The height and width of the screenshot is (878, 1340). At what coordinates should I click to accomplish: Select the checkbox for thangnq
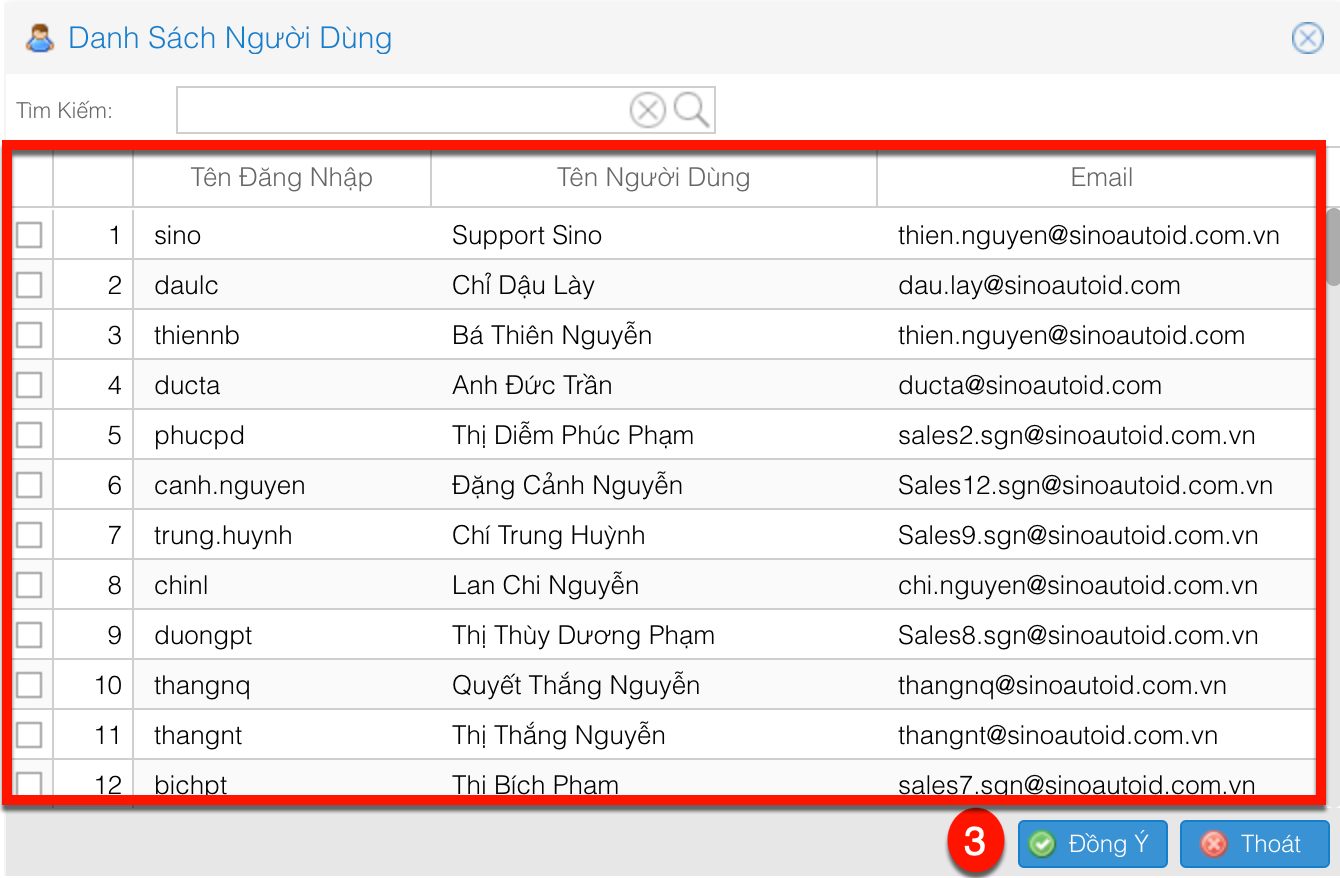tap(29, 685)
